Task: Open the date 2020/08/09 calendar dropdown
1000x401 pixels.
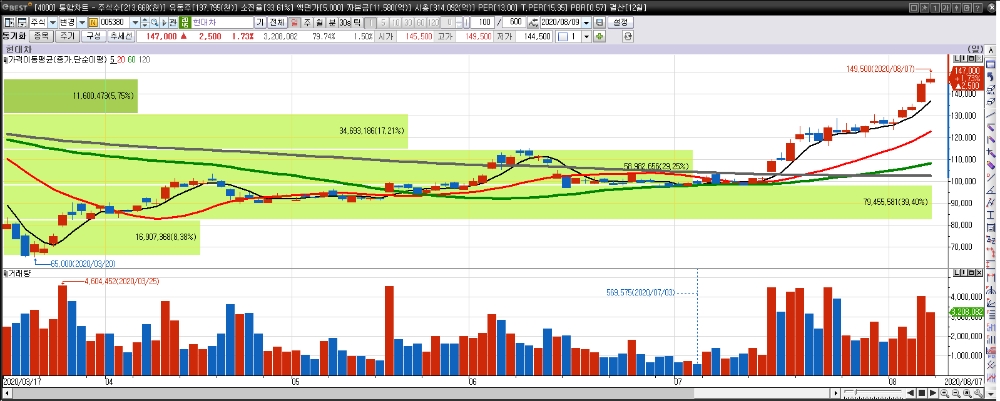Action: pos(586,22)
